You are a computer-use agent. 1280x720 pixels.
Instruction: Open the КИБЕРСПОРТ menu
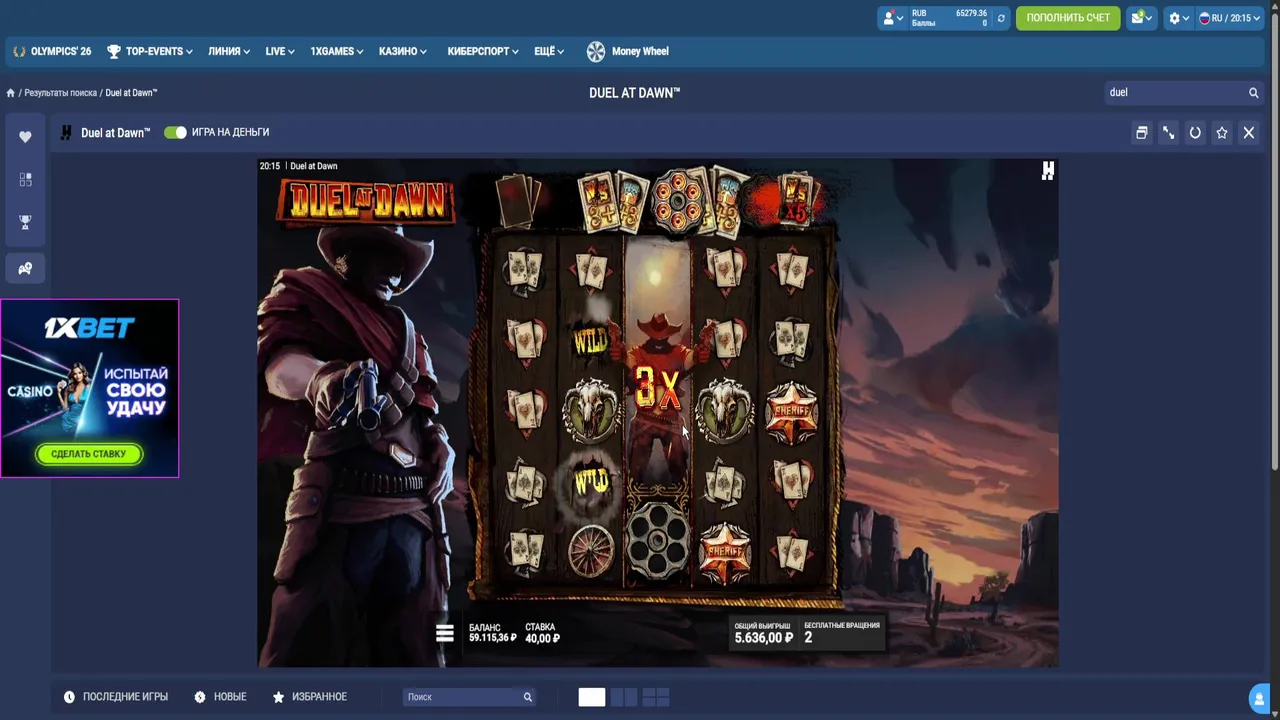point(483,51)
